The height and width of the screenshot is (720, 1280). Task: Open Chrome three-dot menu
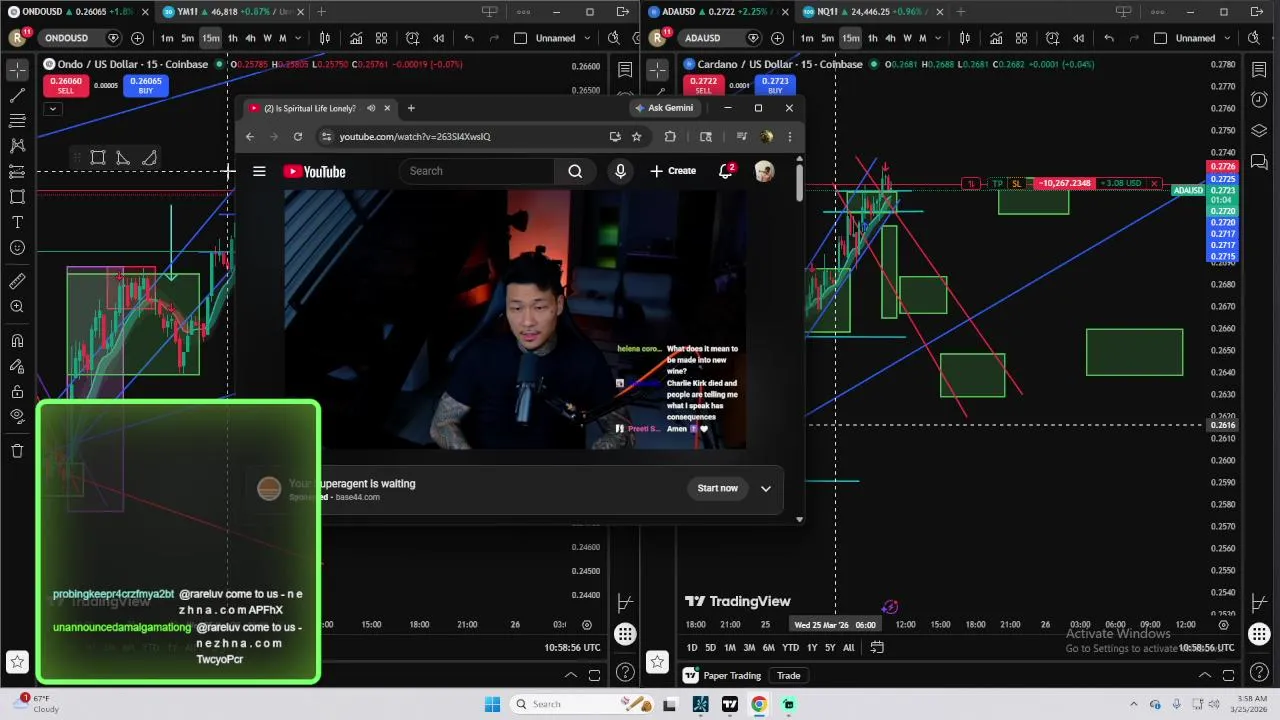[789, 137]
